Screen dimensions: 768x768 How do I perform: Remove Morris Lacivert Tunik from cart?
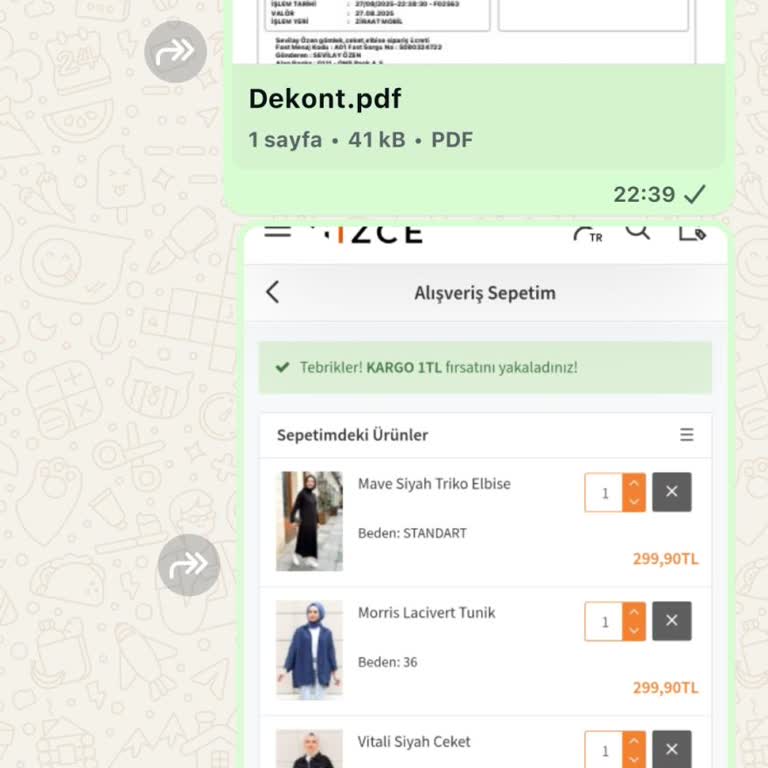click(672, 621)
